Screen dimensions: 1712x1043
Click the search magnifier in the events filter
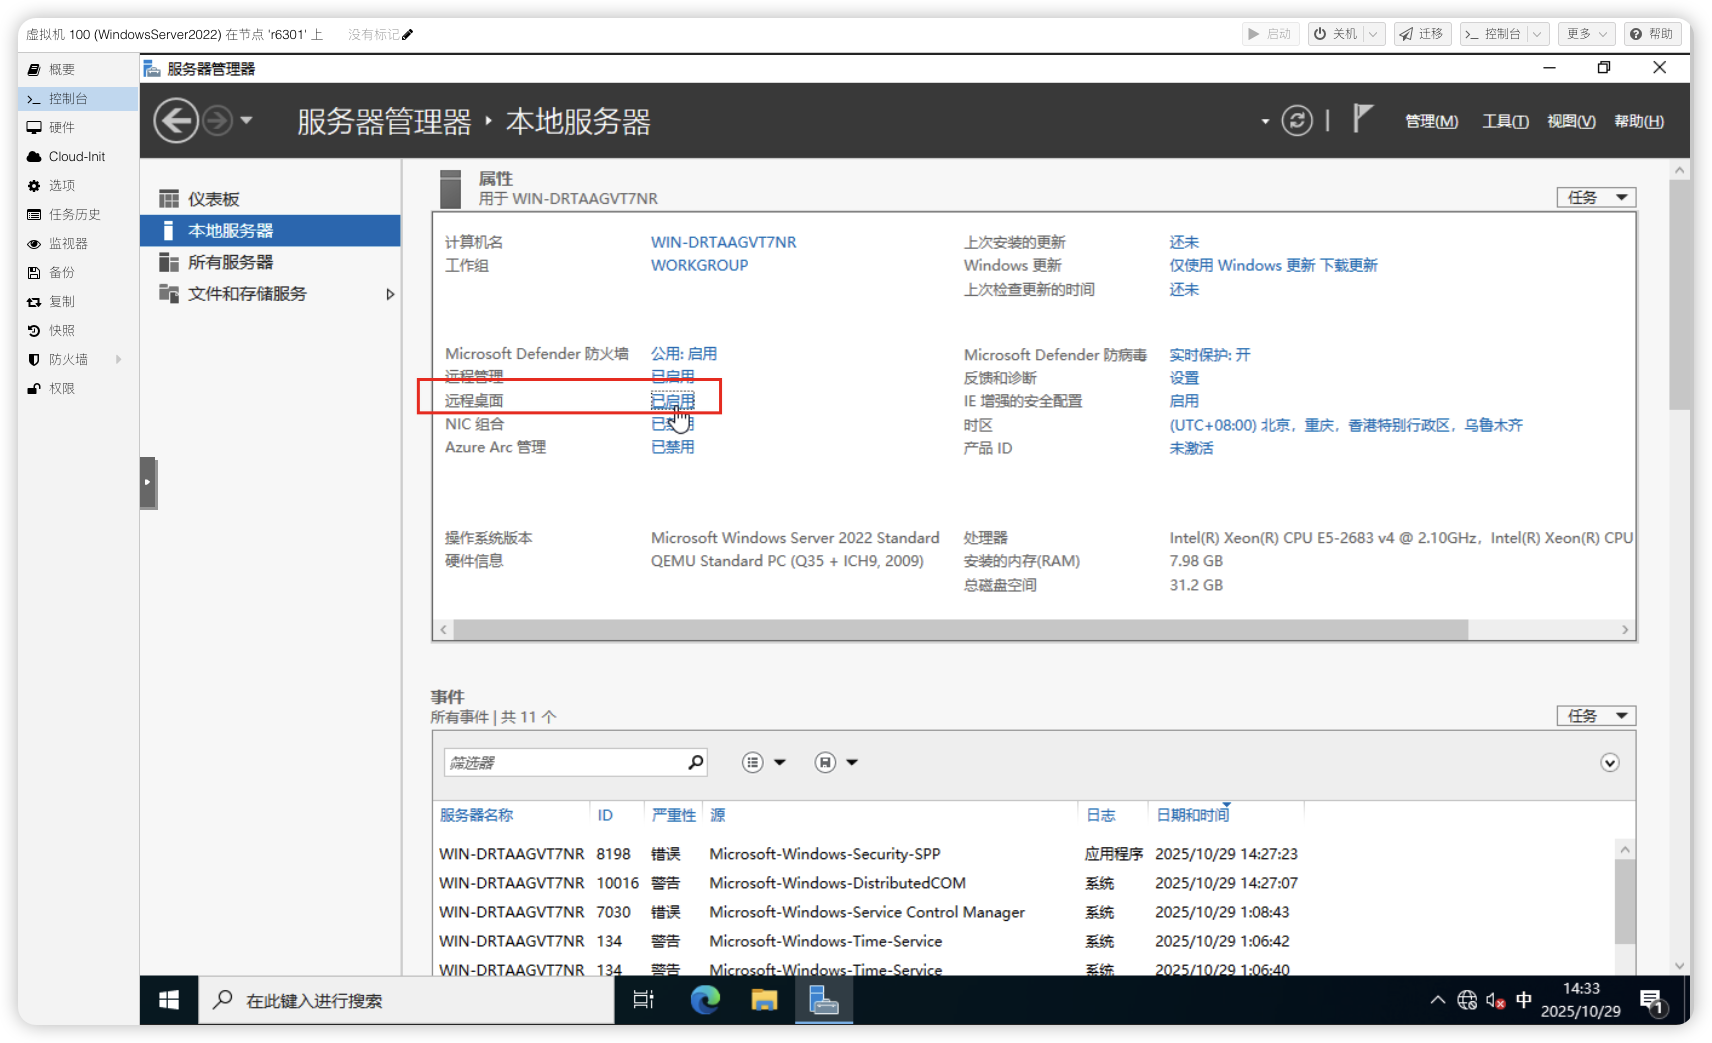pyautogui.click(x=694, y=761)
